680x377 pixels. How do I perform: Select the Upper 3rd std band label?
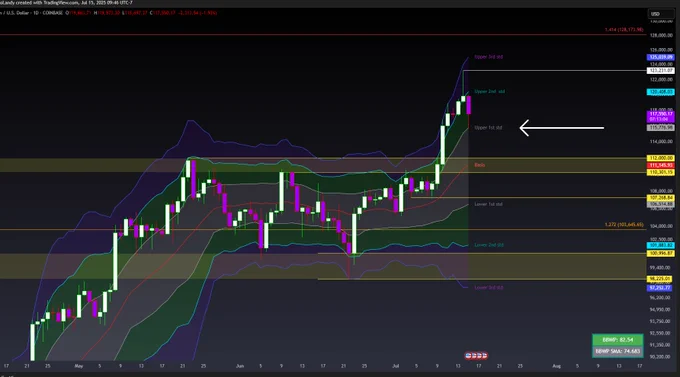click(488, 57)
